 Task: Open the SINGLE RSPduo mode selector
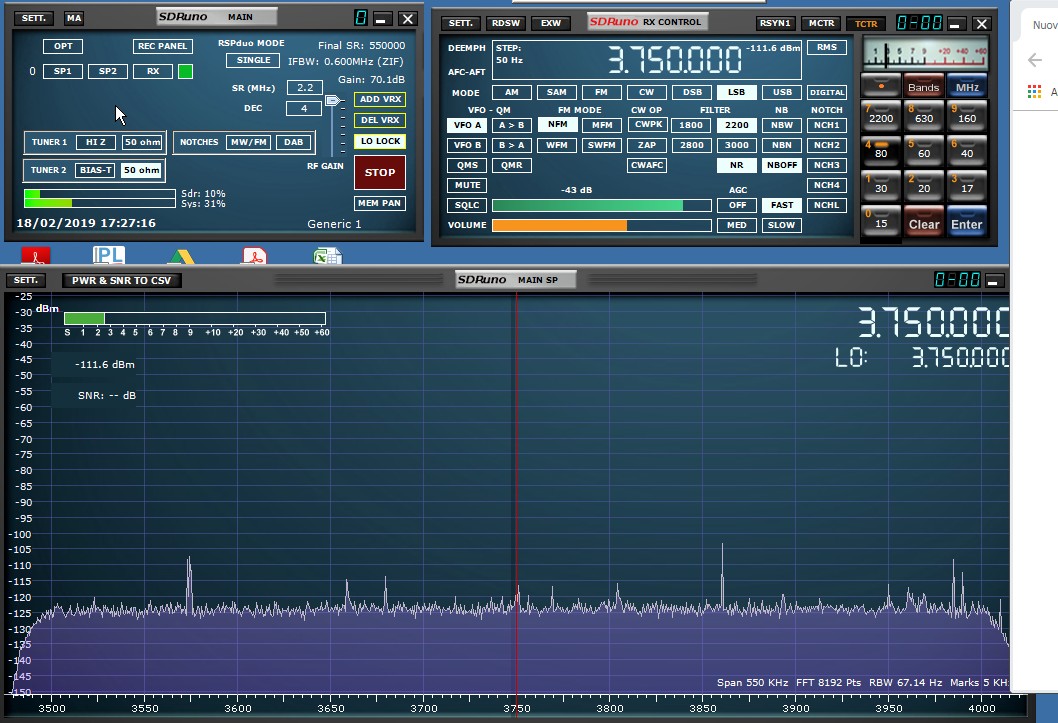(253, 60)
